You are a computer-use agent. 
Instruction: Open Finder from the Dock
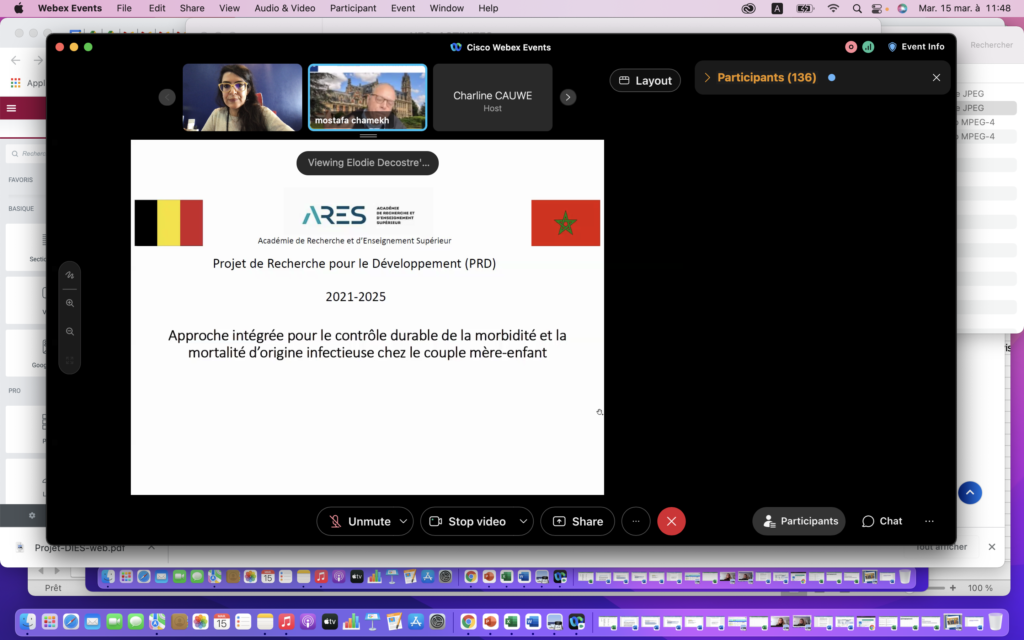point(27,621)
